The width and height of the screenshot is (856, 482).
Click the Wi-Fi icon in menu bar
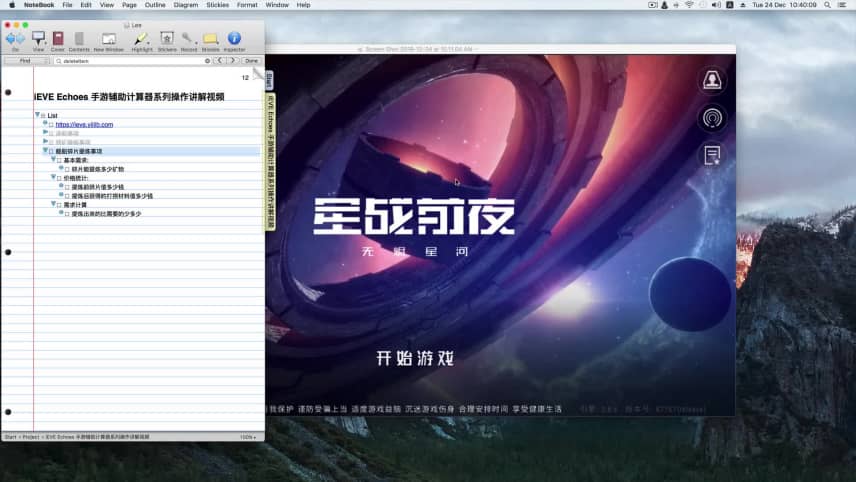pyautogui.click(x=689, y=5)
